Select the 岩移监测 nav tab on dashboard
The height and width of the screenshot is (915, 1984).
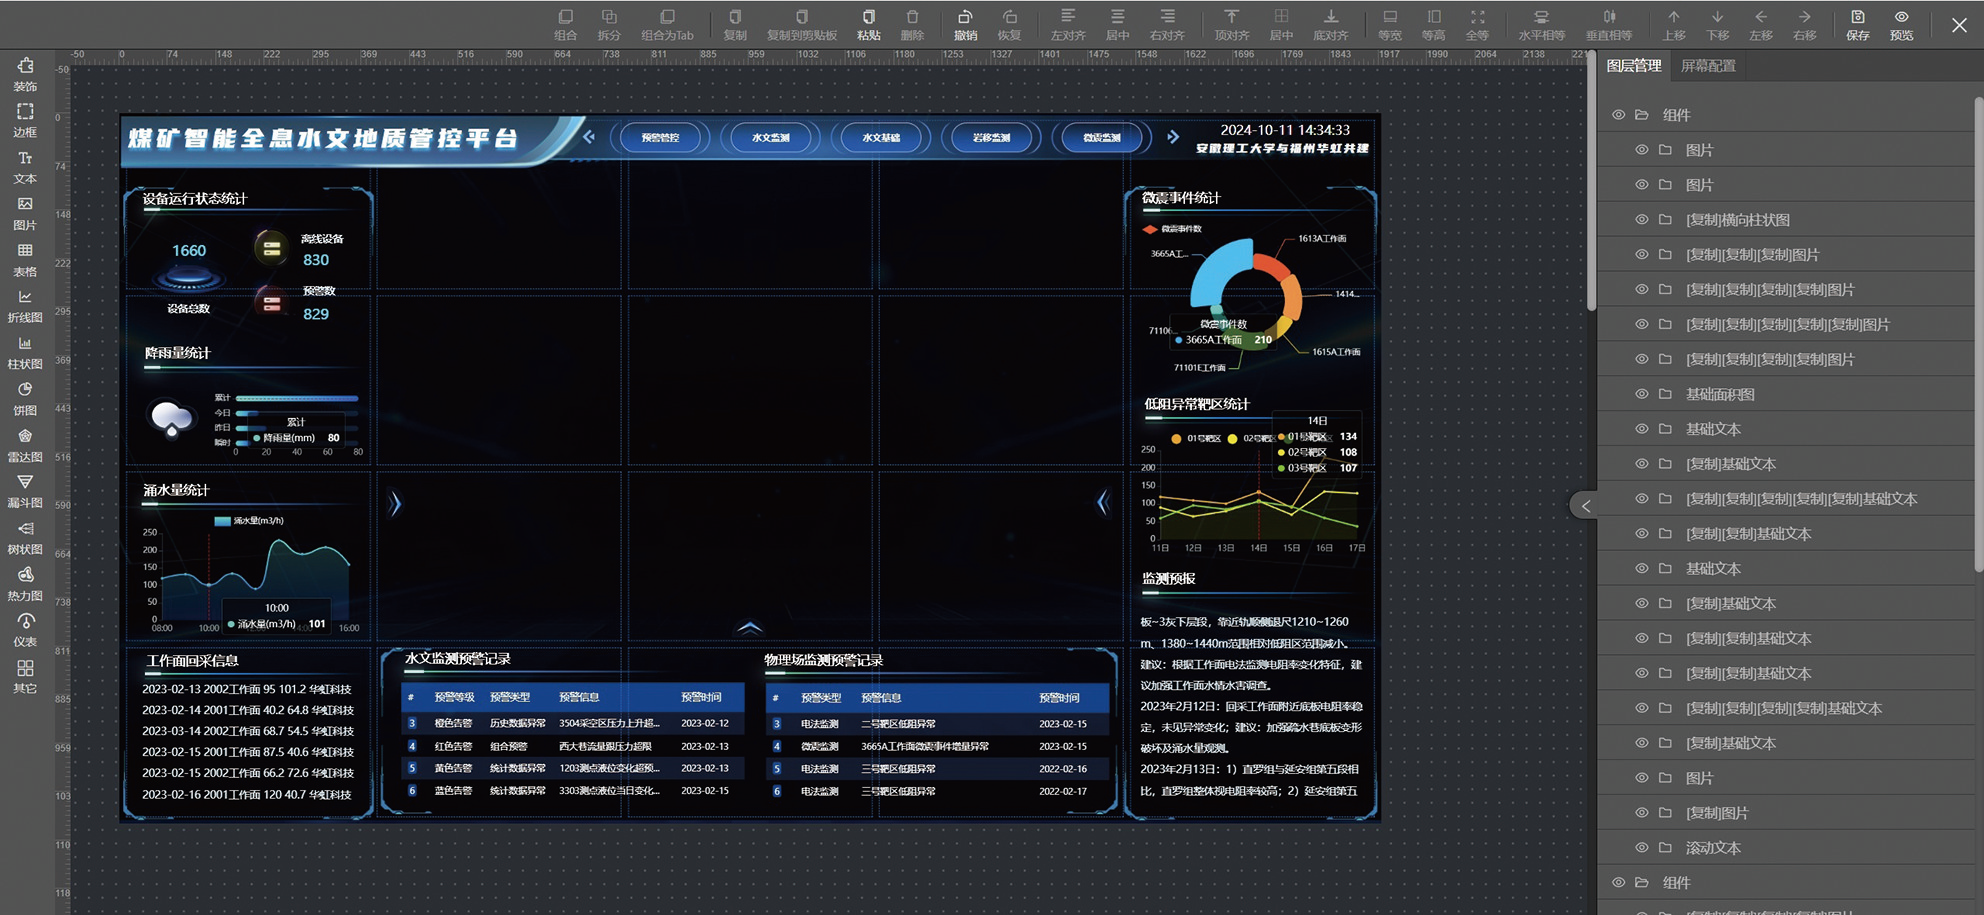coord(991,138)
